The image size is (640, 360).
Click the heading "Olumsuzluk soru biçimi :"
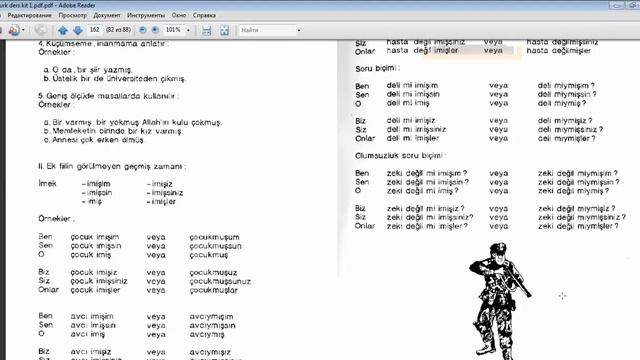(x=401, y=156)
